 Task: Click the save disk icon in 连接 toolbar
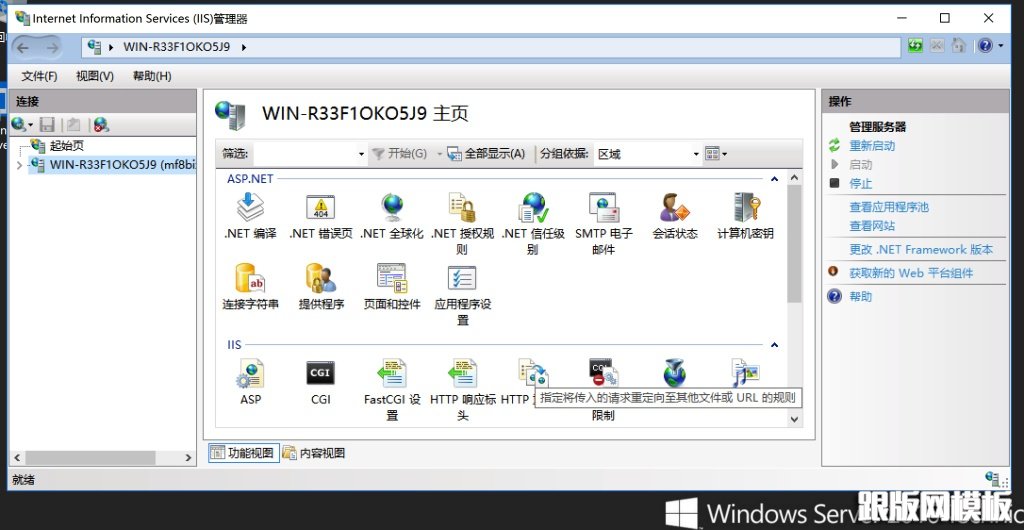click(47, 124)
